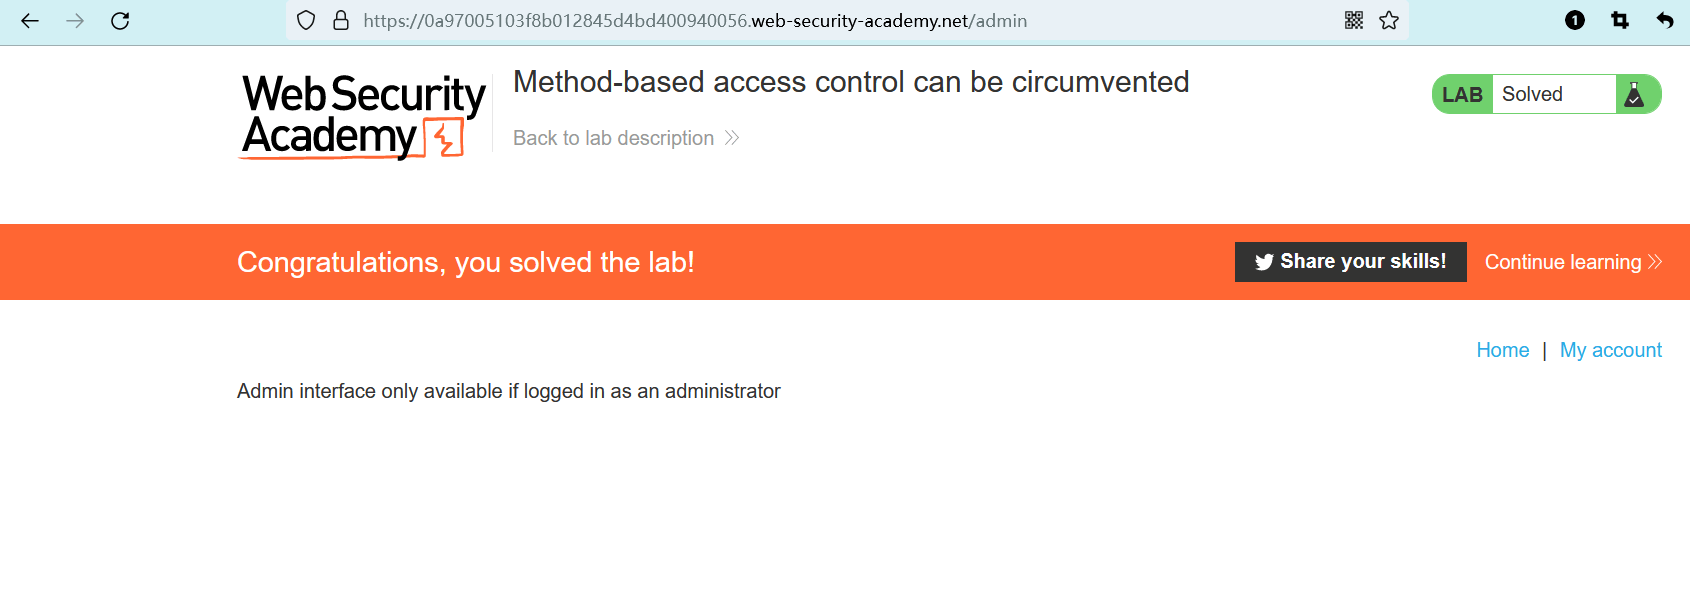Follow the Continue learning link

(1562, 262)
